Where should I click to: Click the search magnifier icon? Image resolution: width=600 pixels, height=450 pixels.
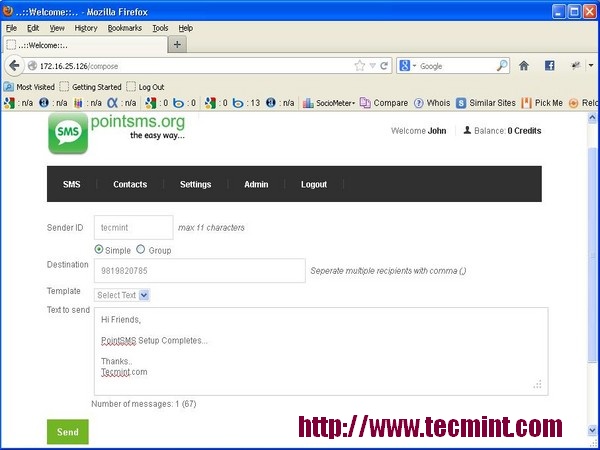pyautogui.click(x=502, y=66)
